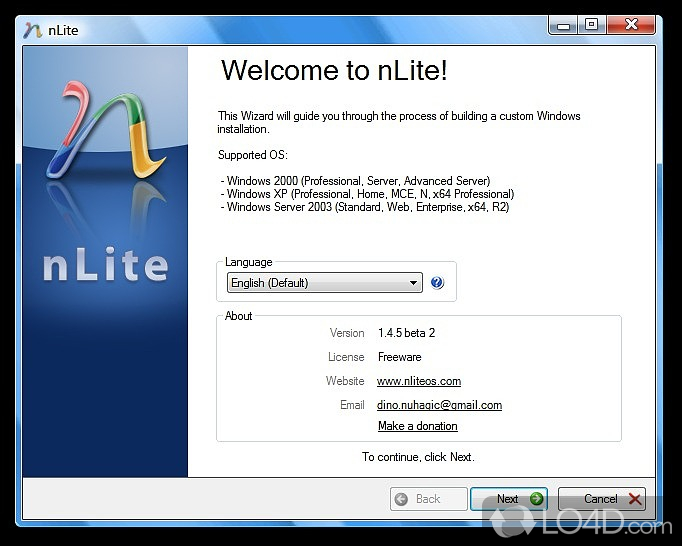Viewport: 682px width, 546px height.
Task: Click the Make a donation link
Action: click(x=418, y=426)
